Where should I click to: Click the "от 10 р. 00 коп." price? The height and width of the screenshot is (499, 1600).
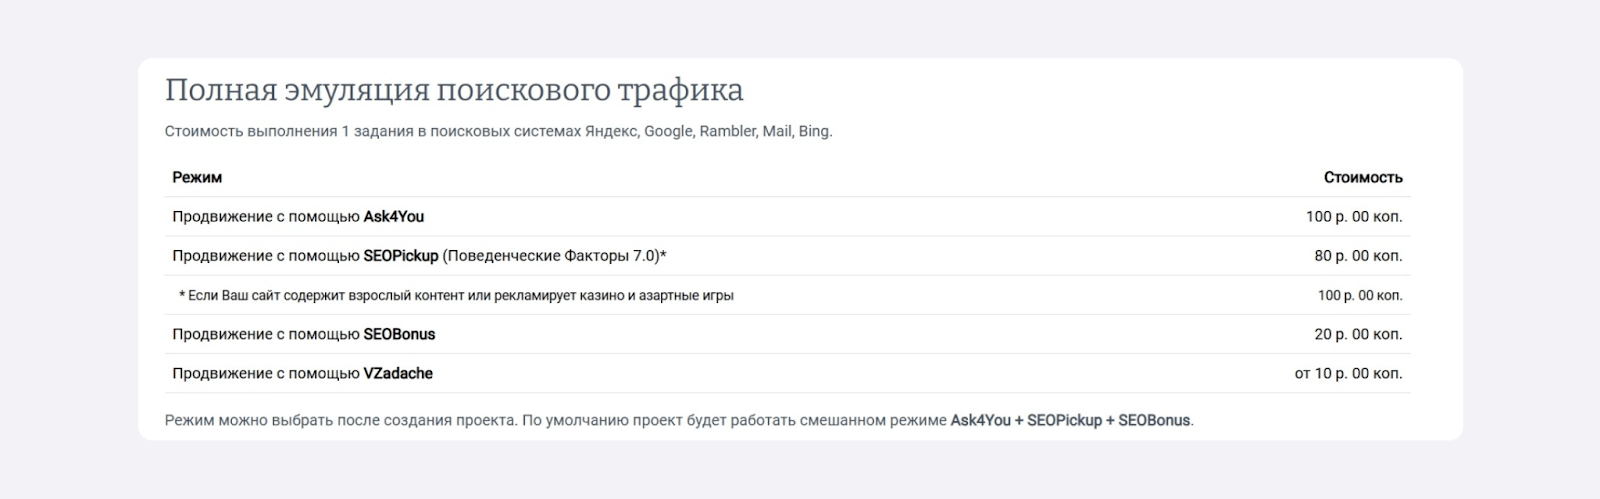pyautogui.click(x=1347, y=373)
